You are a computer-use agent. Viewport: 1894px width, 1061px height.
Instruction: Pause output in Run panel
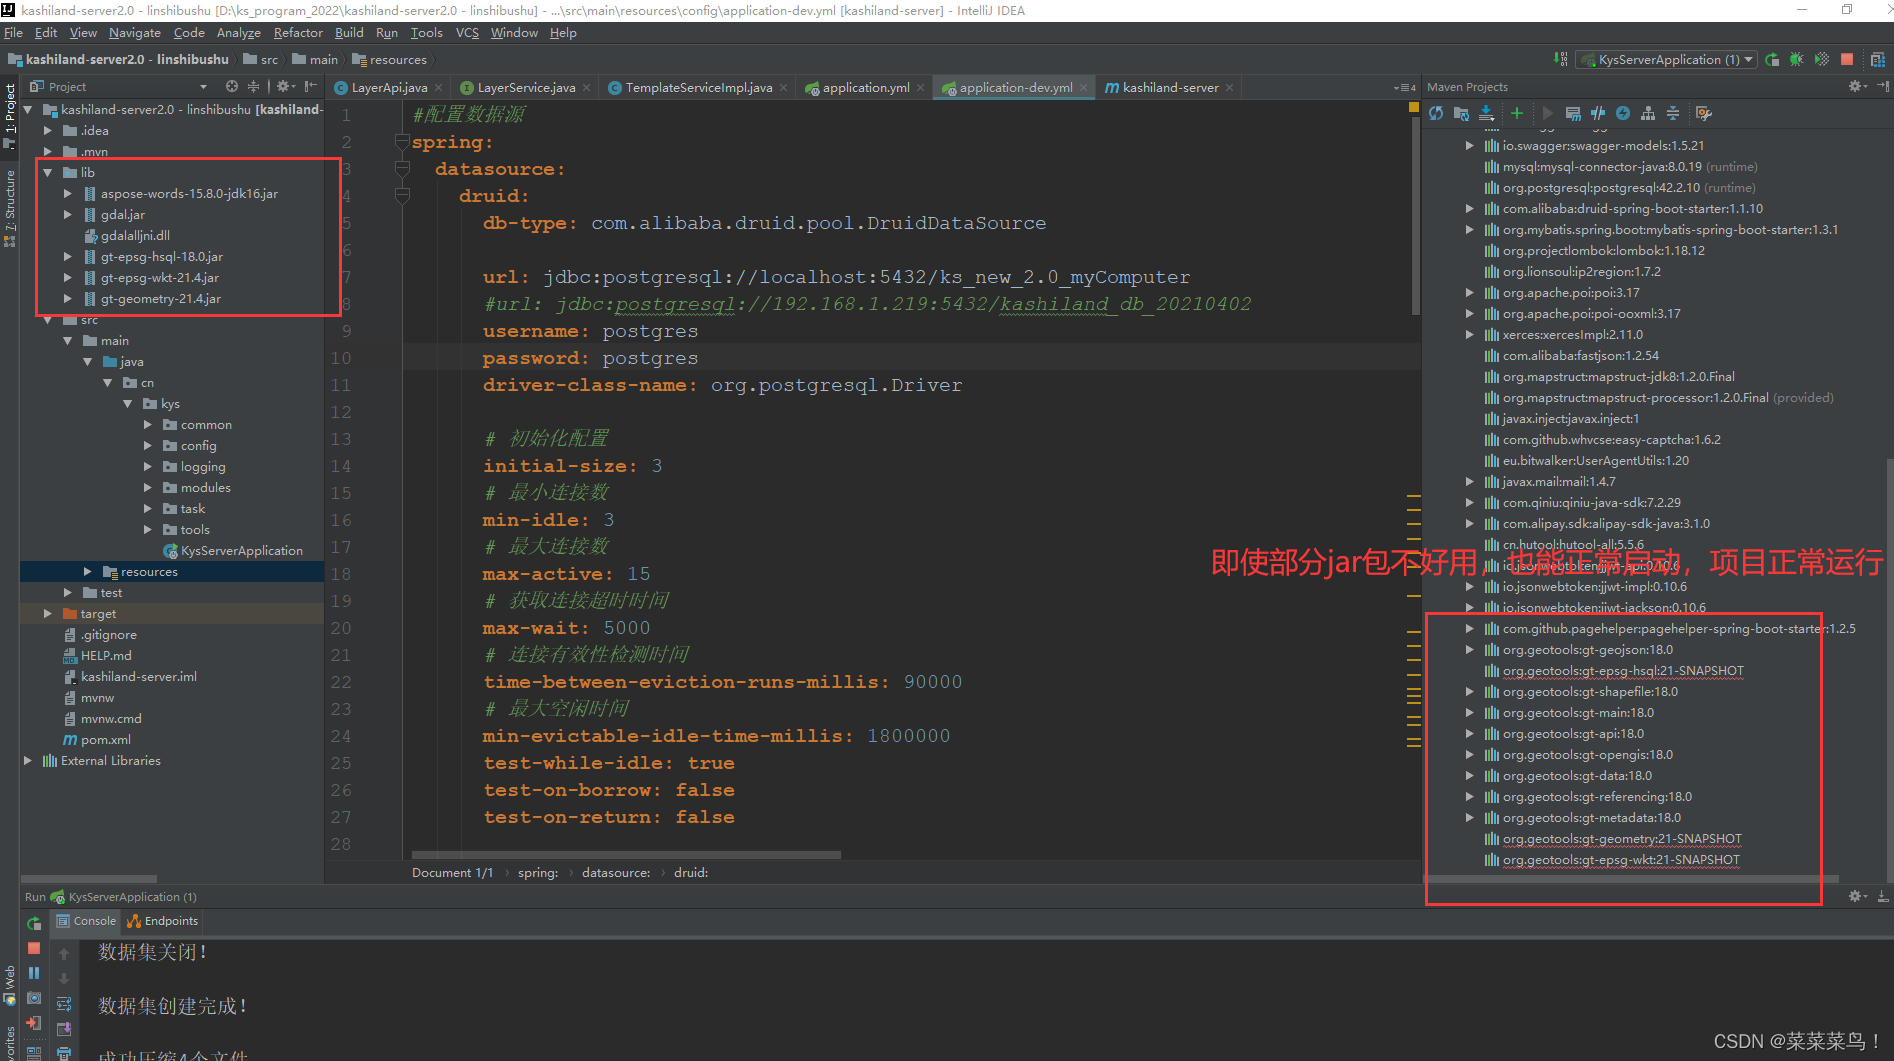[x=34, y=973]
